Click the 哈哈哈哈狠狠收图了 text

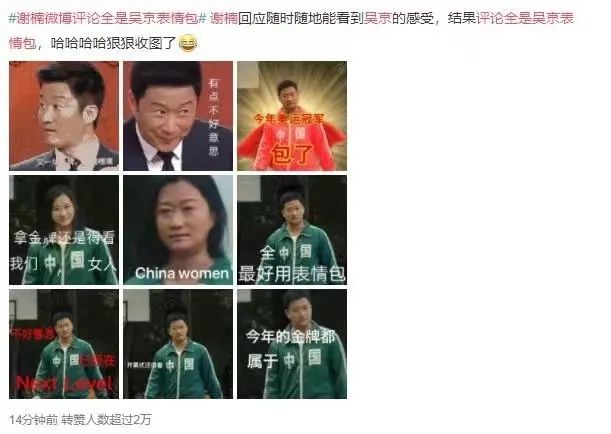click(x=114, y=43)
